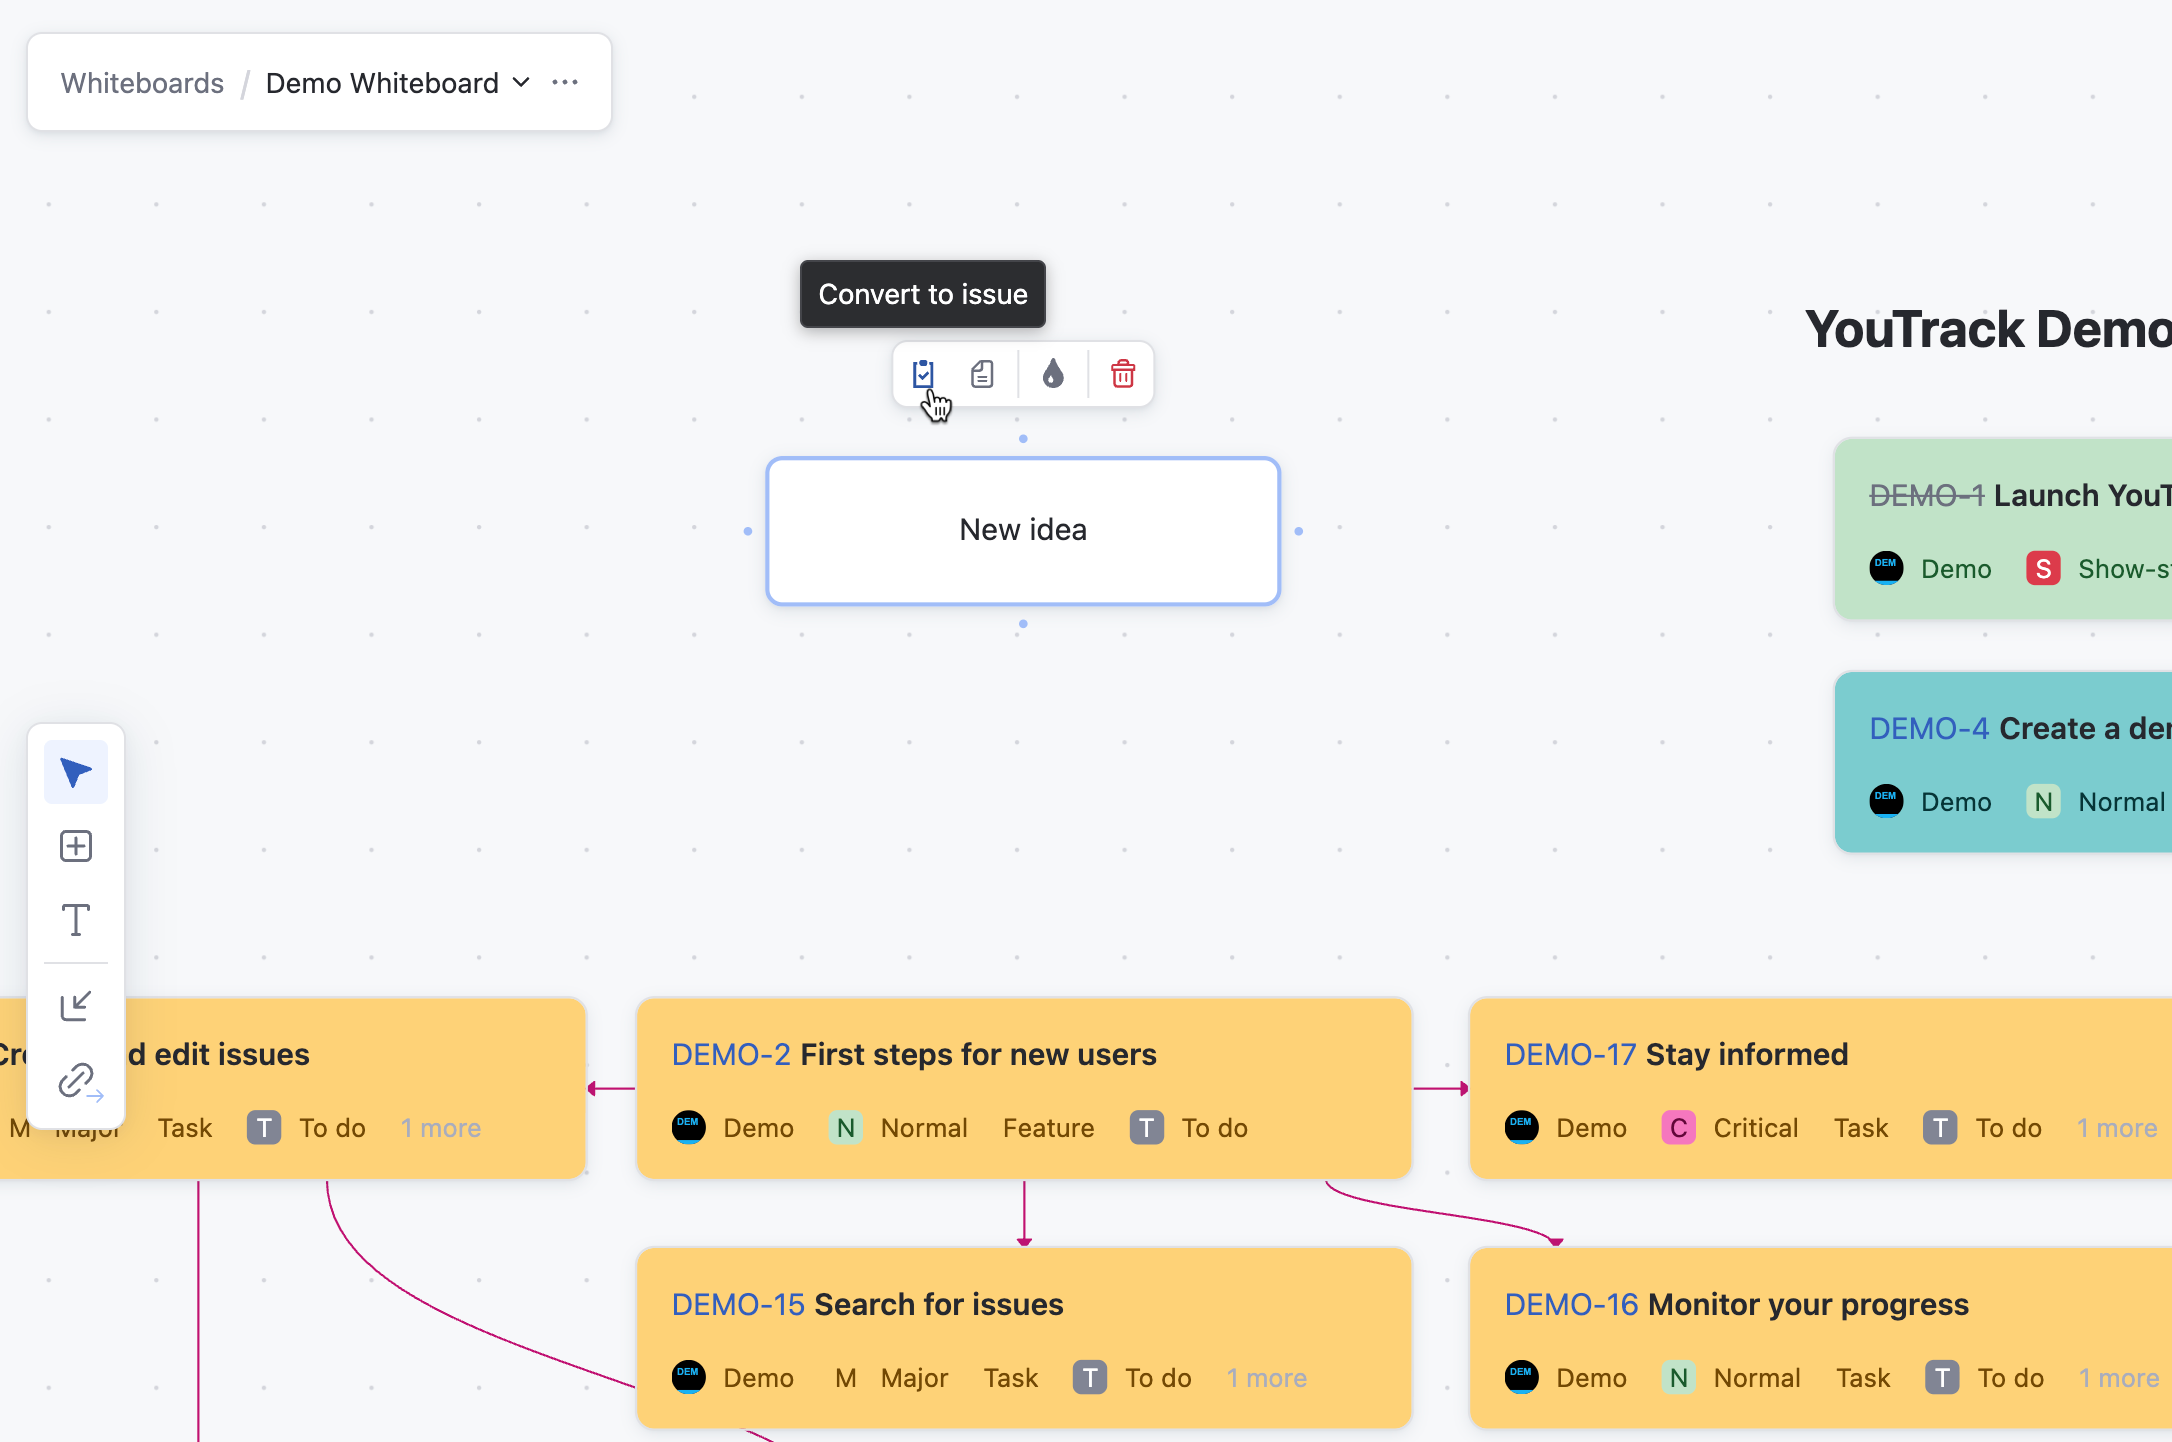
Task: Click the import issues arrow icon
Action: [76, 1006]
